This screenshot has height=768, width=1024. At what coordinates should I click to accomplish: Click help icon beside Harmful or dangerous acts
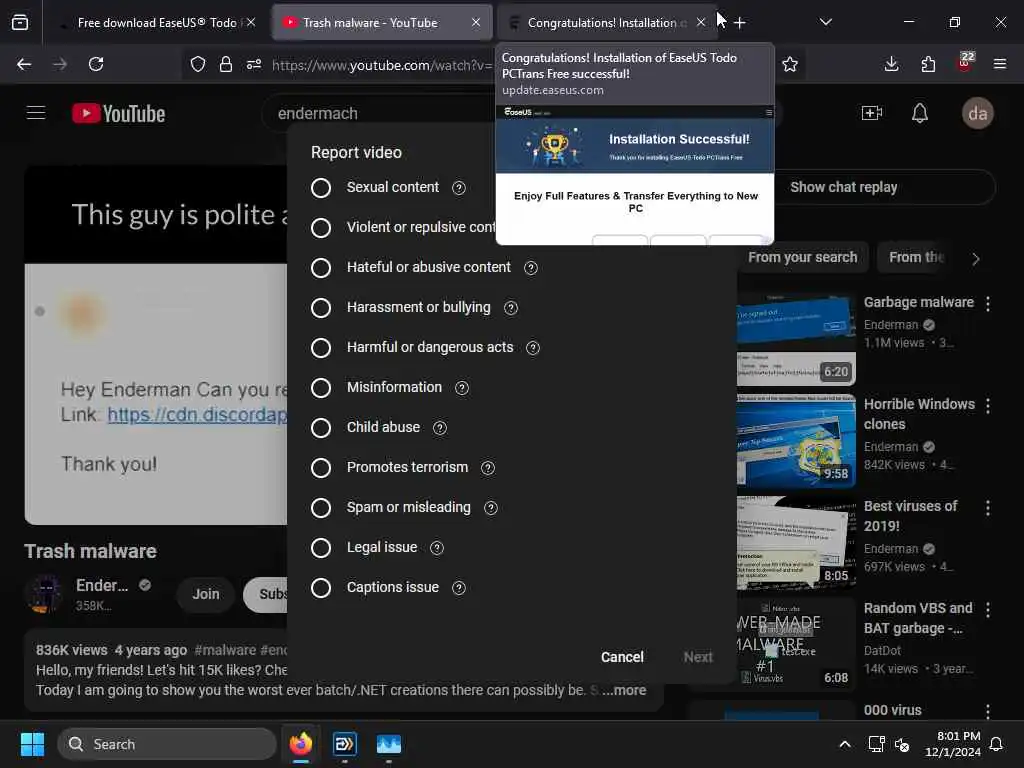click(533, 348)
